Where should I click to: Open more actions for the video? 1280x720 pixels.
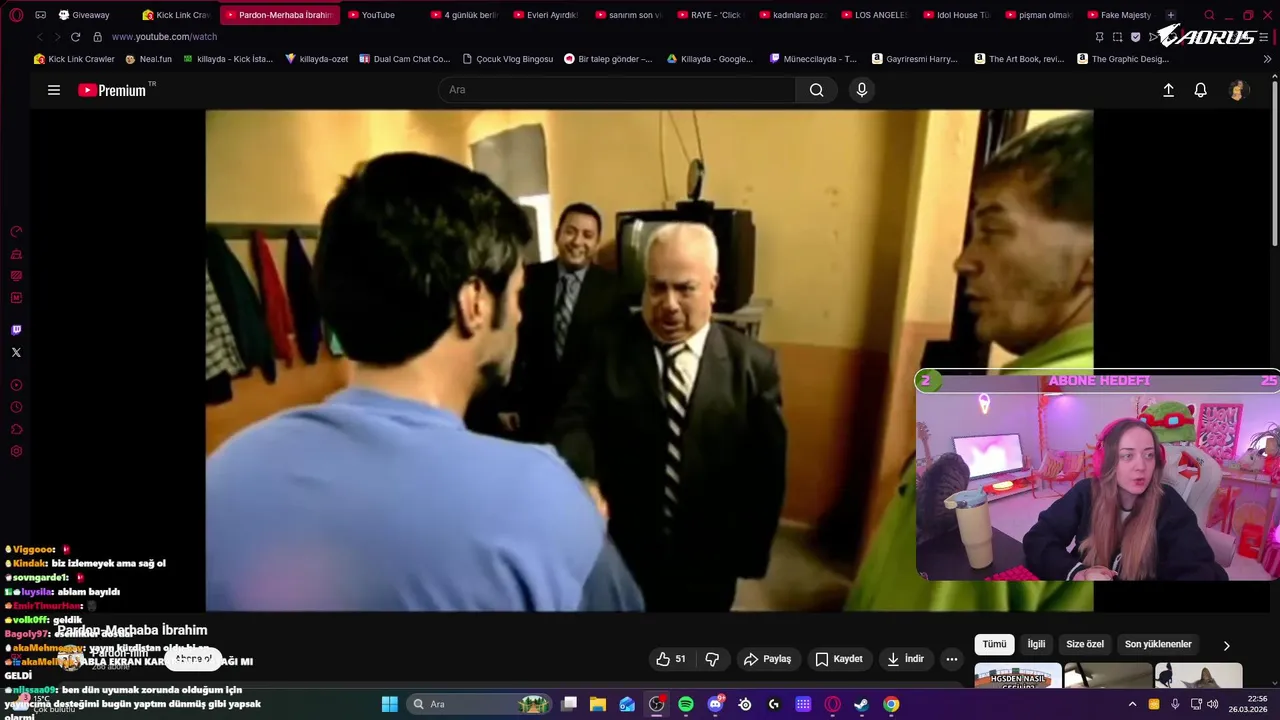pos(952,659)
